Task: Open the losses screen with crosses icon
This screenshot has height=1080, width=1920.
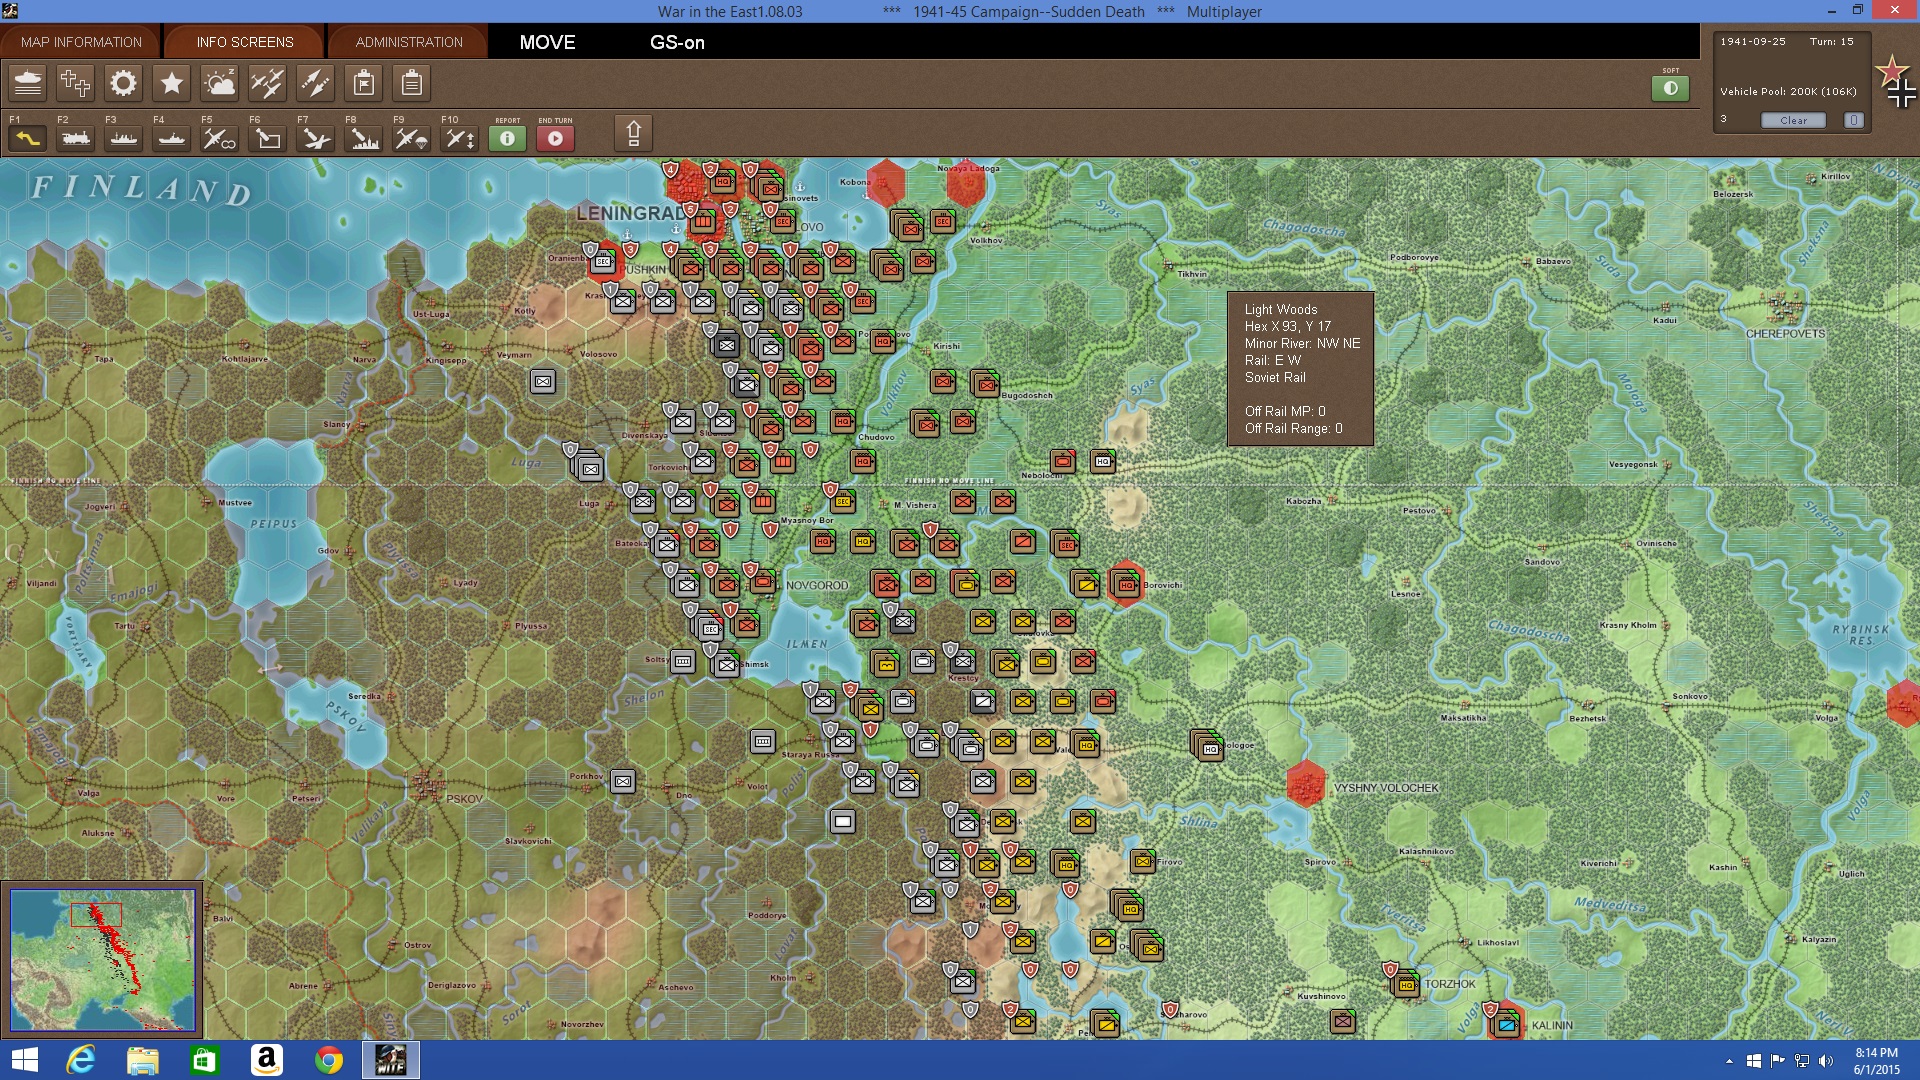Action: [x=75, y=83]
